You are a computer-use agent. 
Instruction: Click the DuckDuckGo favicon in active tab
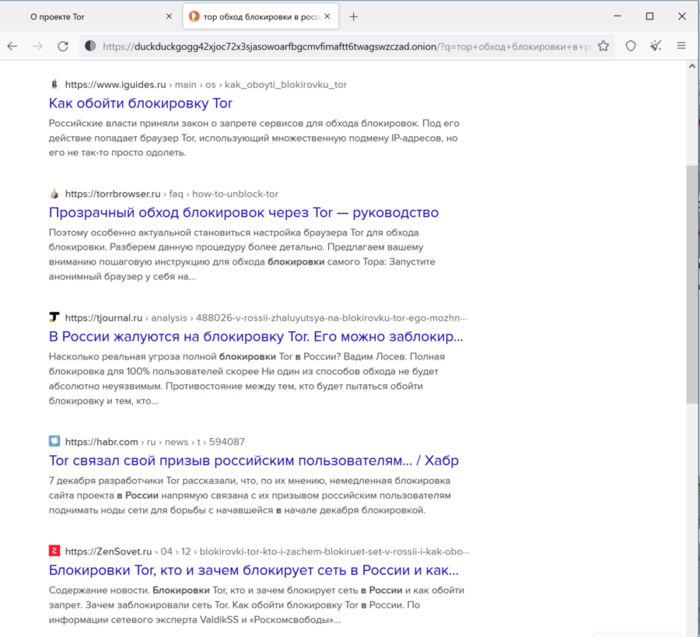tap(194, 17)
